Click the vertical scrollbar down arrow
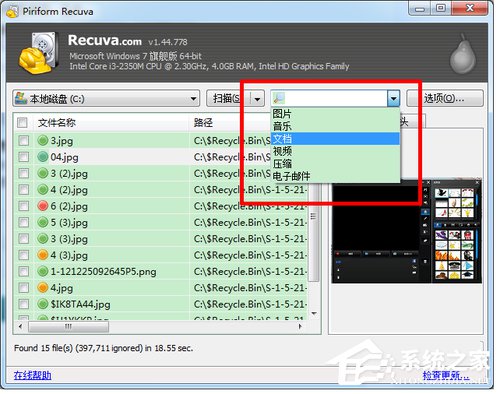The width and height of the screenshot is (500, 394). [314, 314]
